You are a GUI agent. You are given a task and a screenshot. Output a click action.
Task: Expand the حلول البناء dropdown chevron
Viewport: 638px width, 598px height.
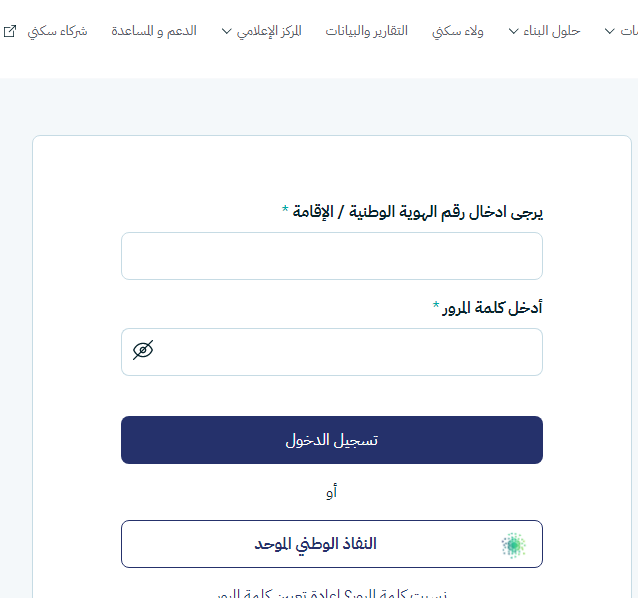tap(515, 31)
